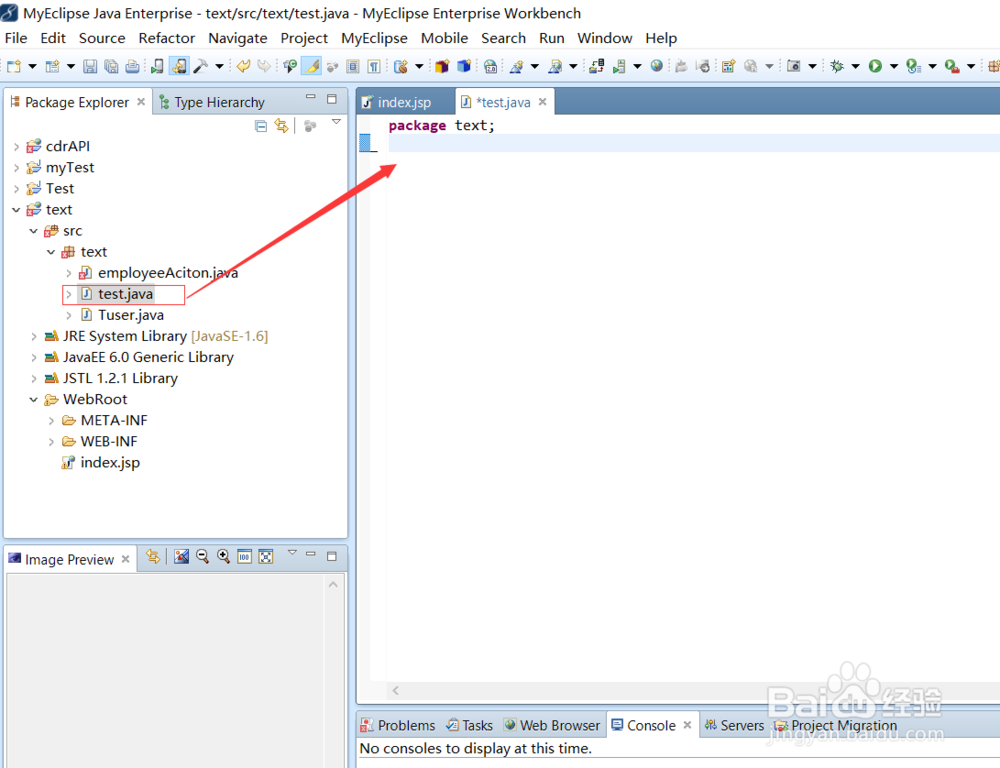
Task: Click zoom in icon in Image Preview
Action: click(223, 557)
